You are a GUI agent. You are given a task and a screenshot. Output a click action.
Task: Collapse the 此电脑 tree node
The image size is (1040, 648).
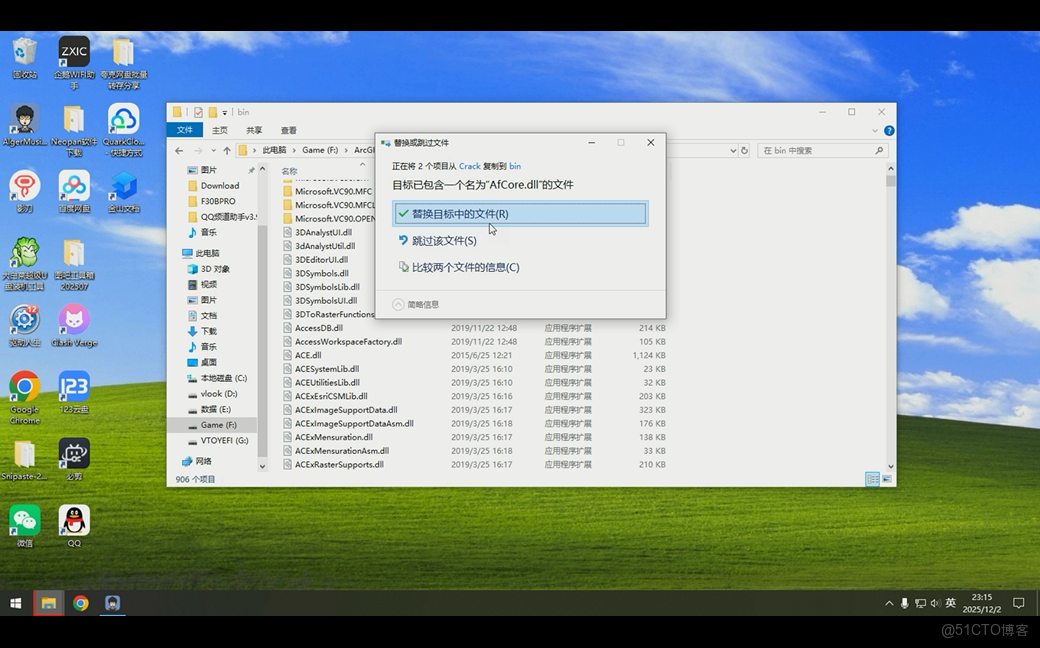click(x=182, y=252)
